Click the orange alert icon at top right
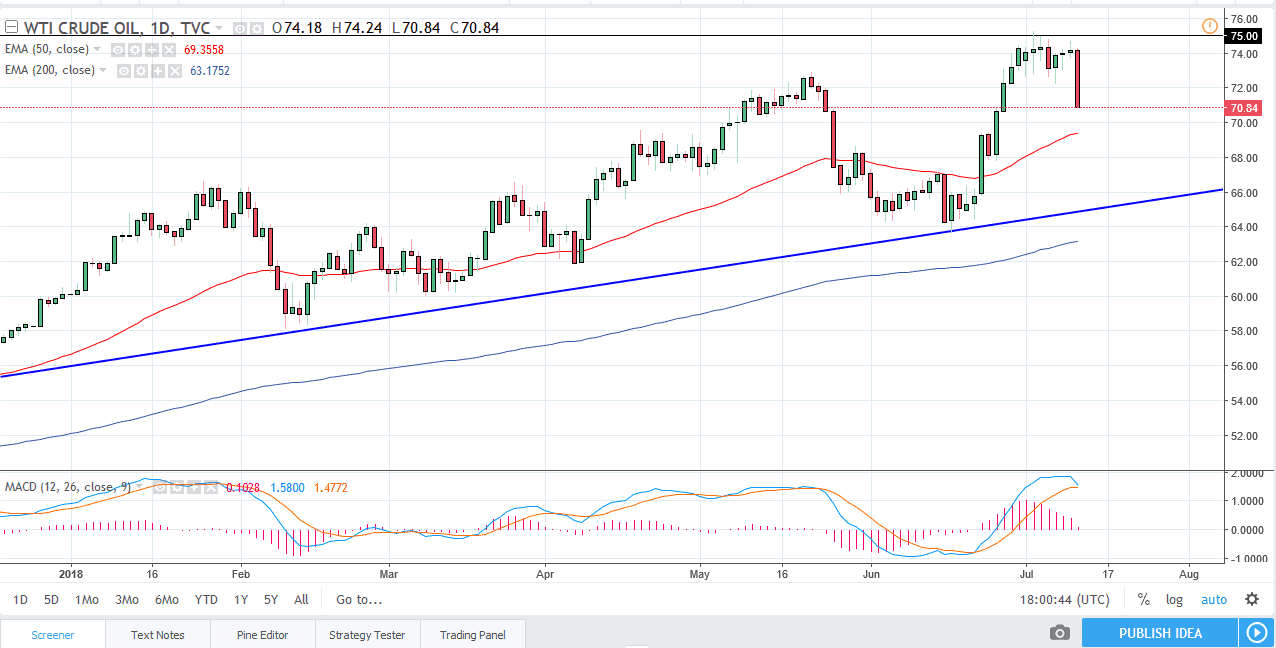This screenshot has height=648, width=1276. click(1209, 25)
